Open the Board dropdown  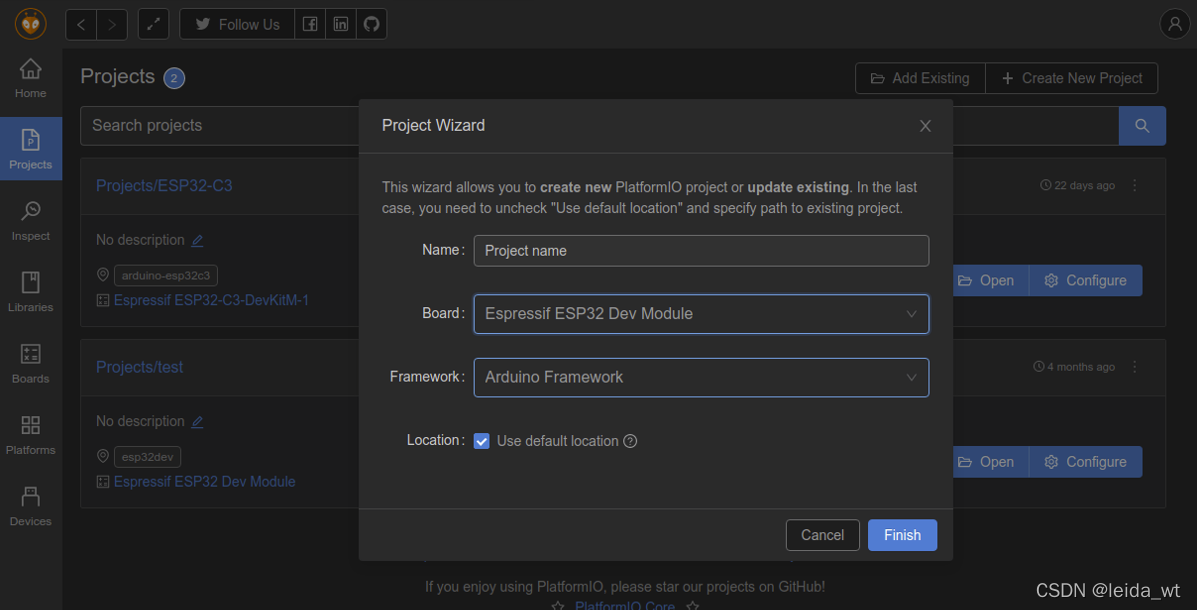tap(702, 314)
